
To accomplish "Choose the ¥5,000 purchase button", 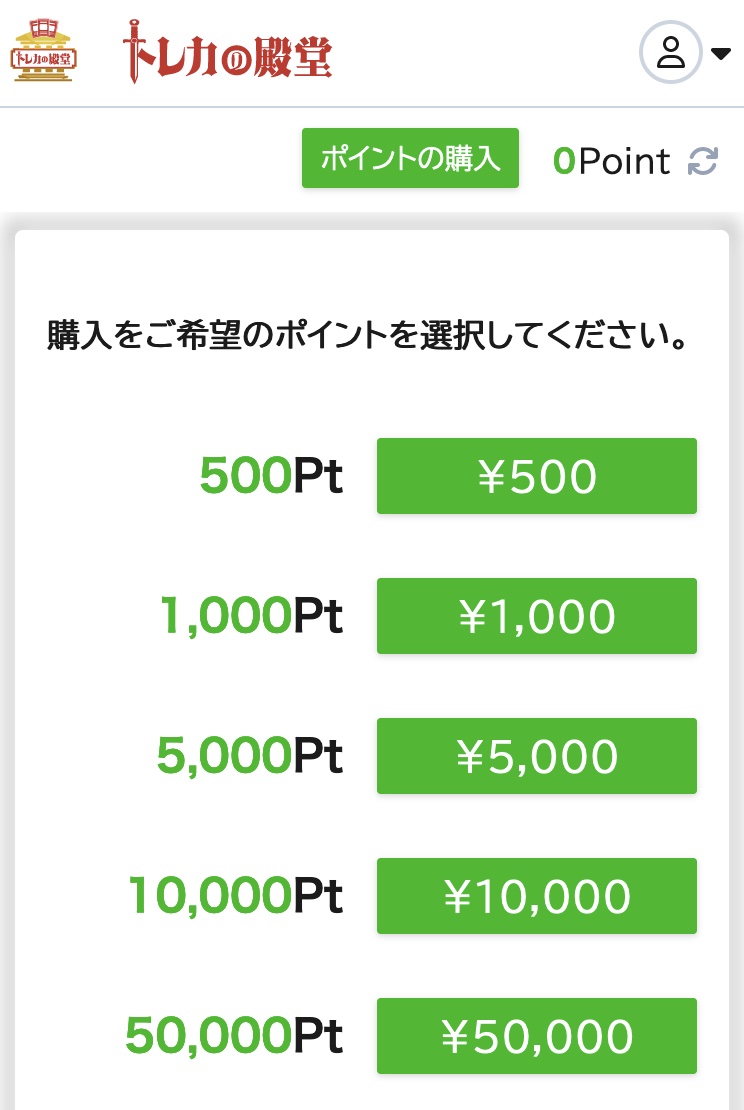I will (x=537, y=756).
